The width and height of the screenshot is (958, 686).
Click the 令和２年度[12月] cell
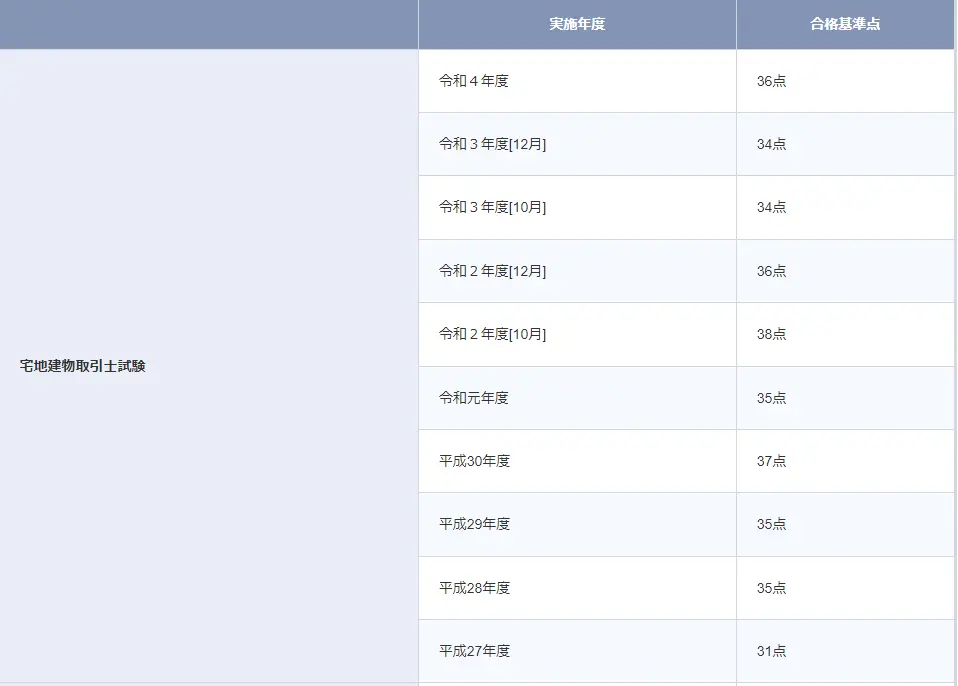[577, 271]
